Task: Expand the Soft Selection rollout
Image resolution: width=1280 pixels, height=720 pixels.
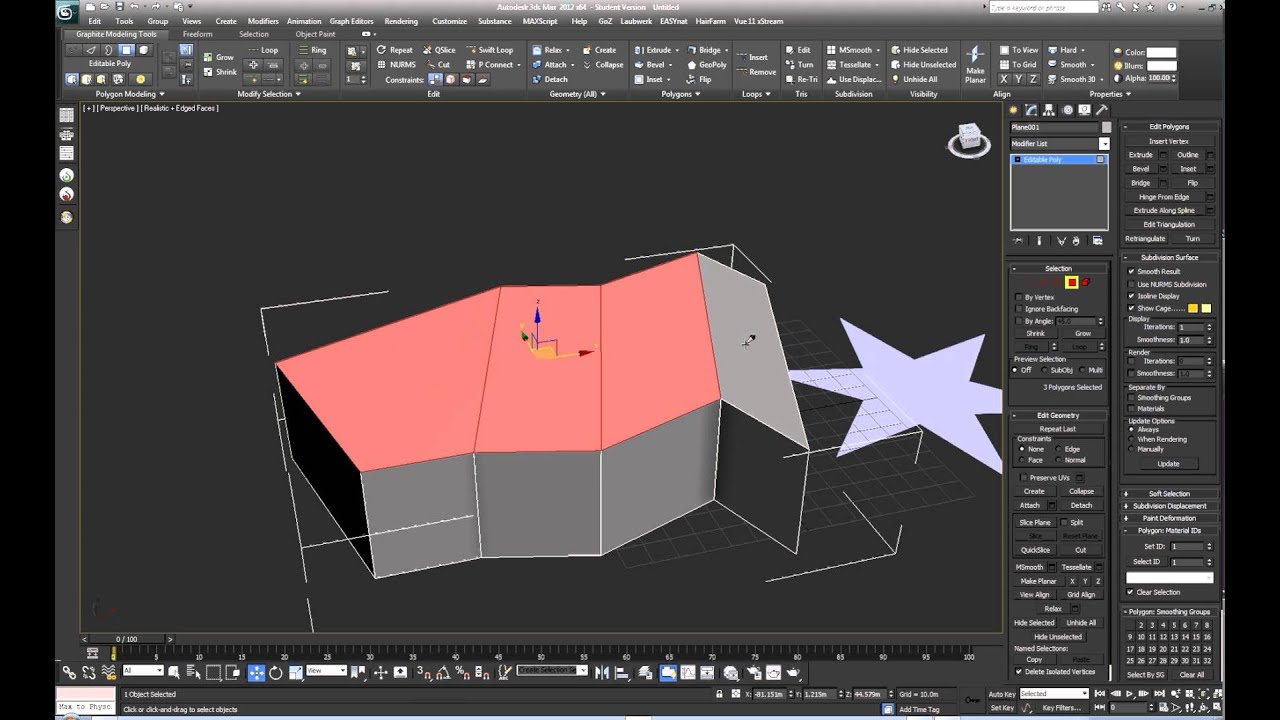Action: 1169,493
